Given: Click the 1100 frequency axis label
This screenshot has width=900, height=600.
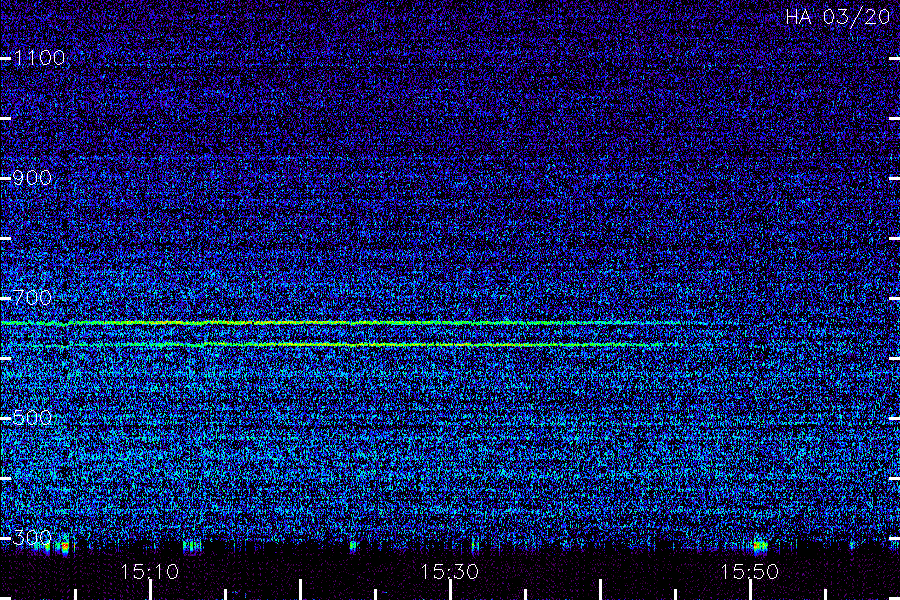Looking at the screenshot, I should click(x=39, y=58).
